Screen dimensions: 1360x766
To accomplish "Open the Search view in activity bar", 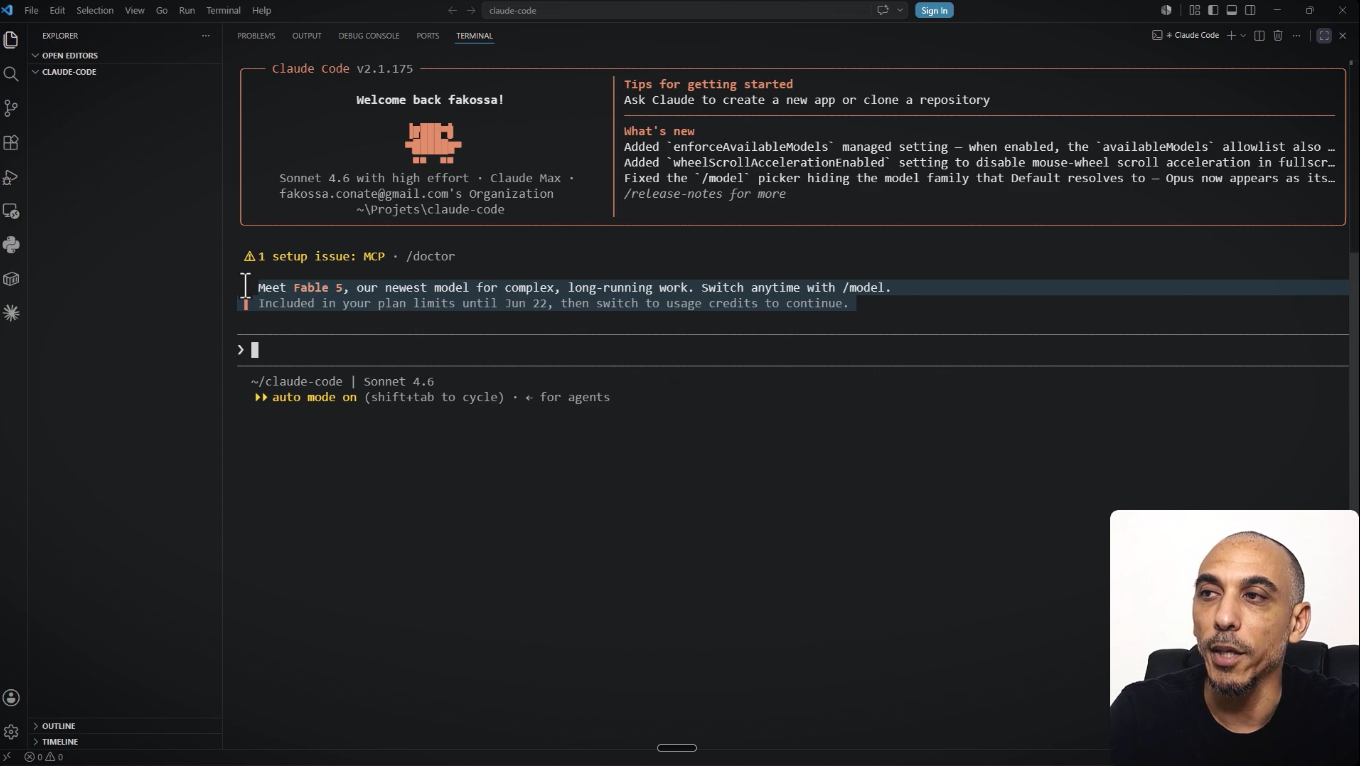I will [x=11, y=74].
